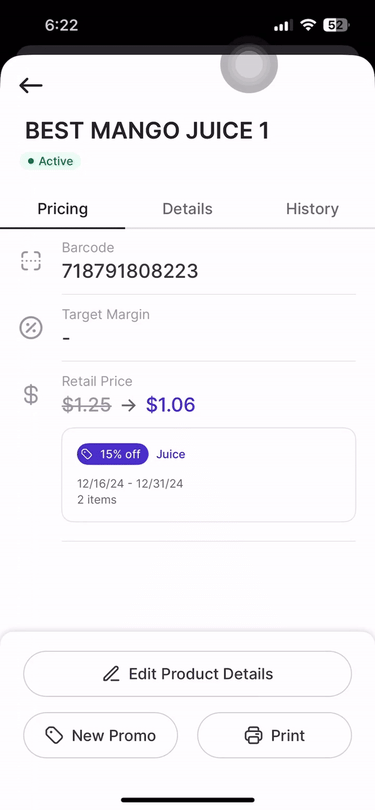Switch to the Details tab

click(188, 209)
